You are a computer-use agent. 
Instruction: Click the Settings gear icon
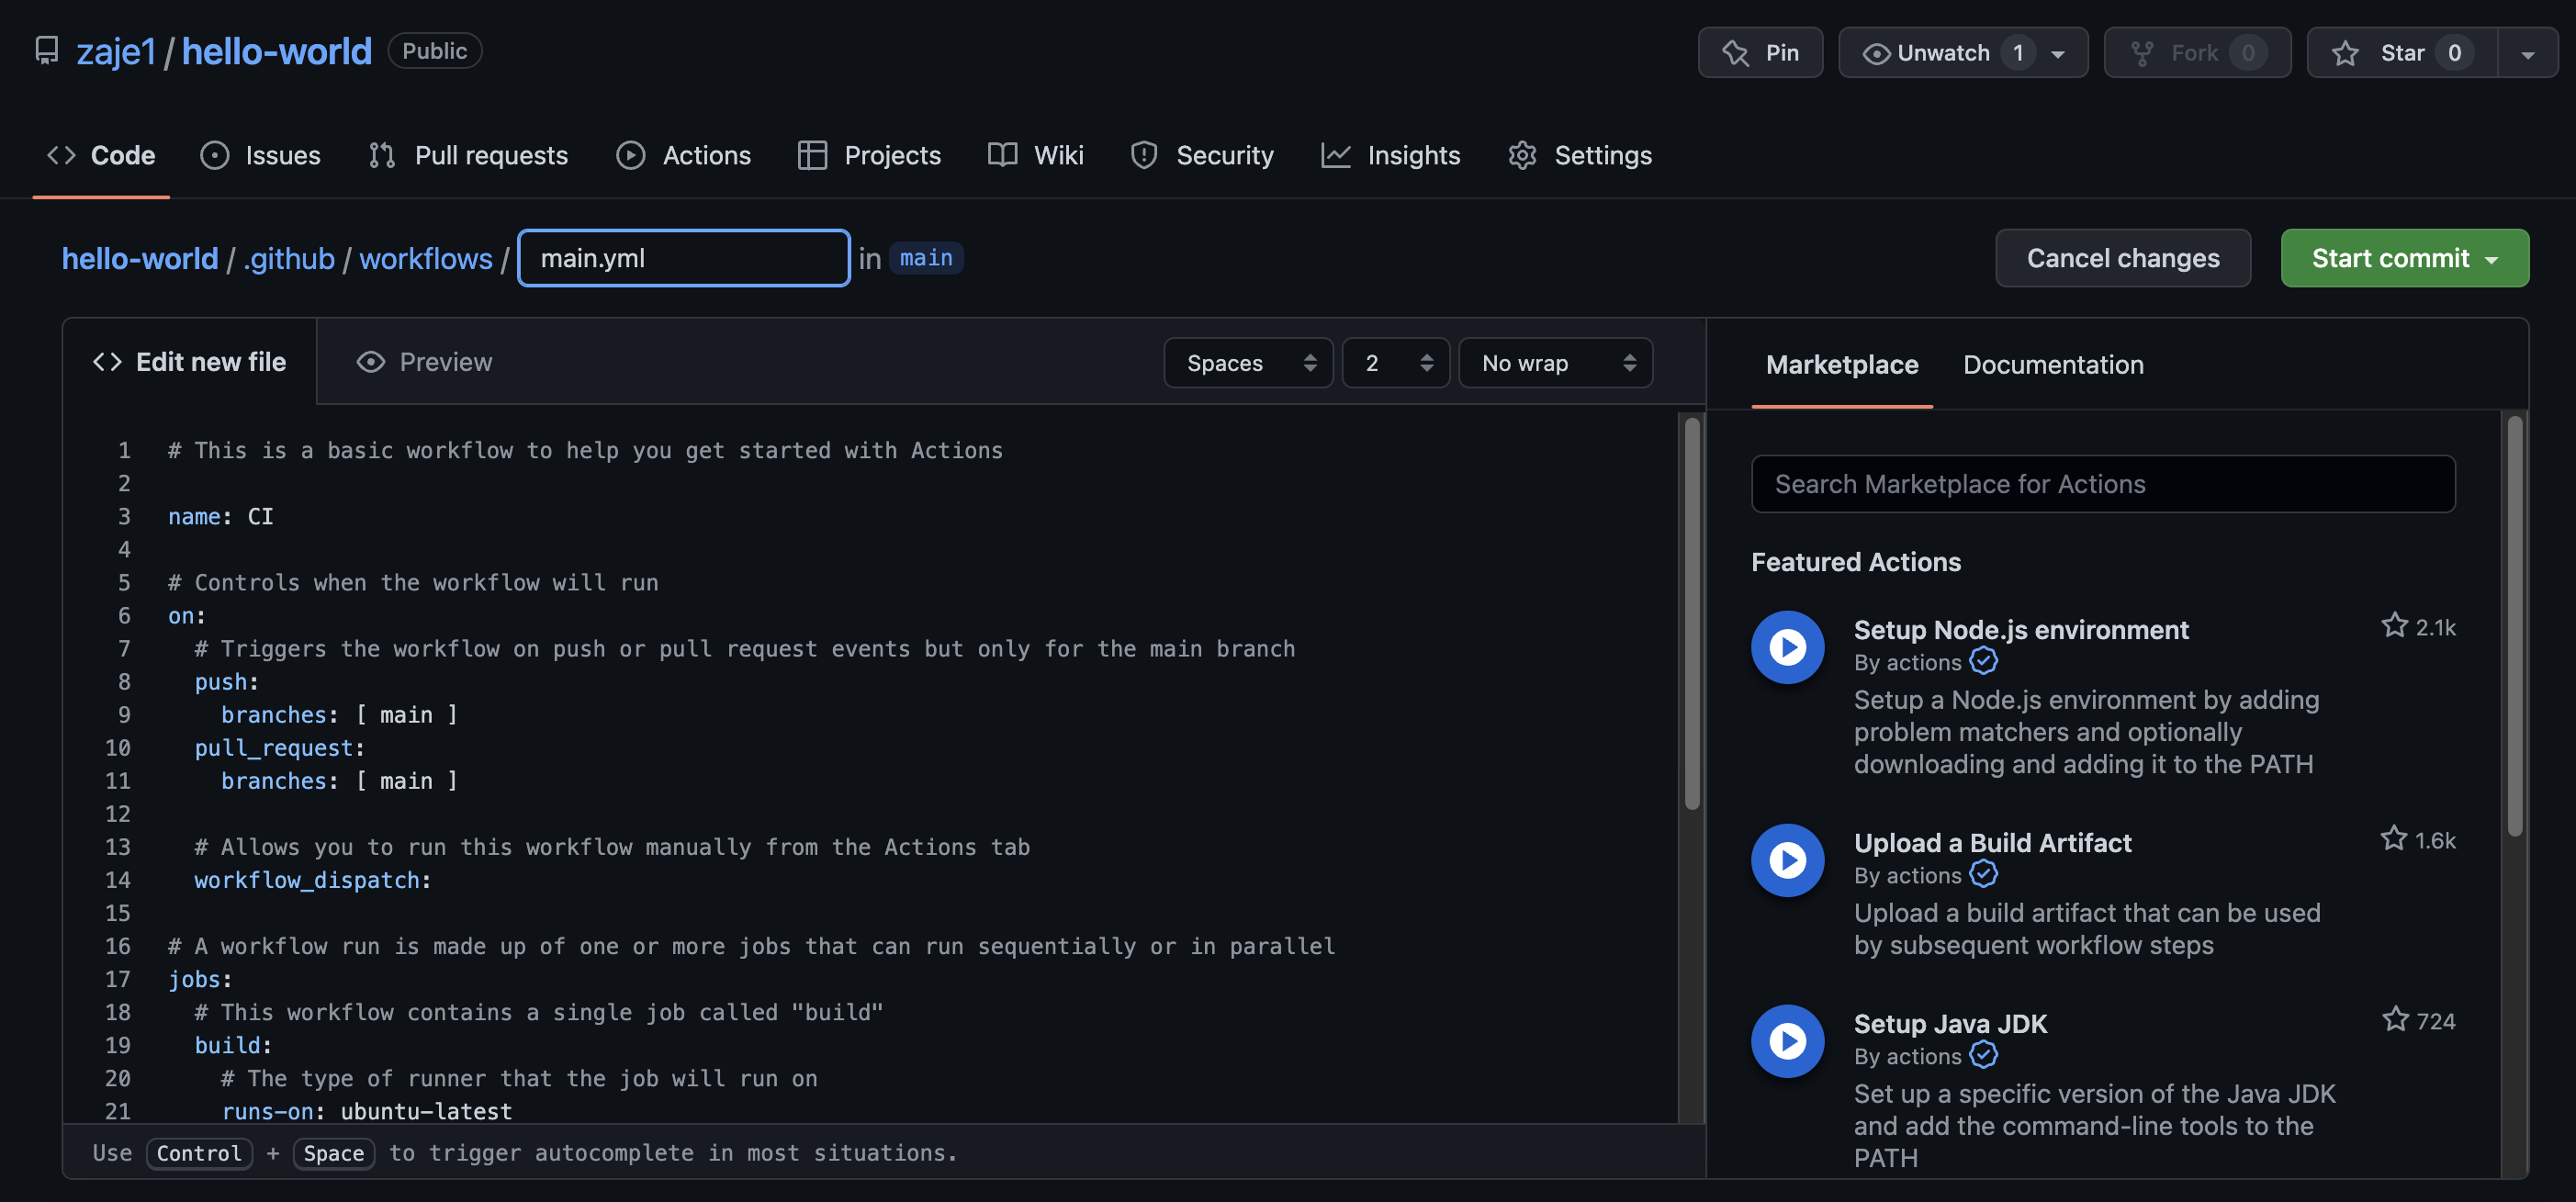pyautogui.click(x=1522, y=155)
